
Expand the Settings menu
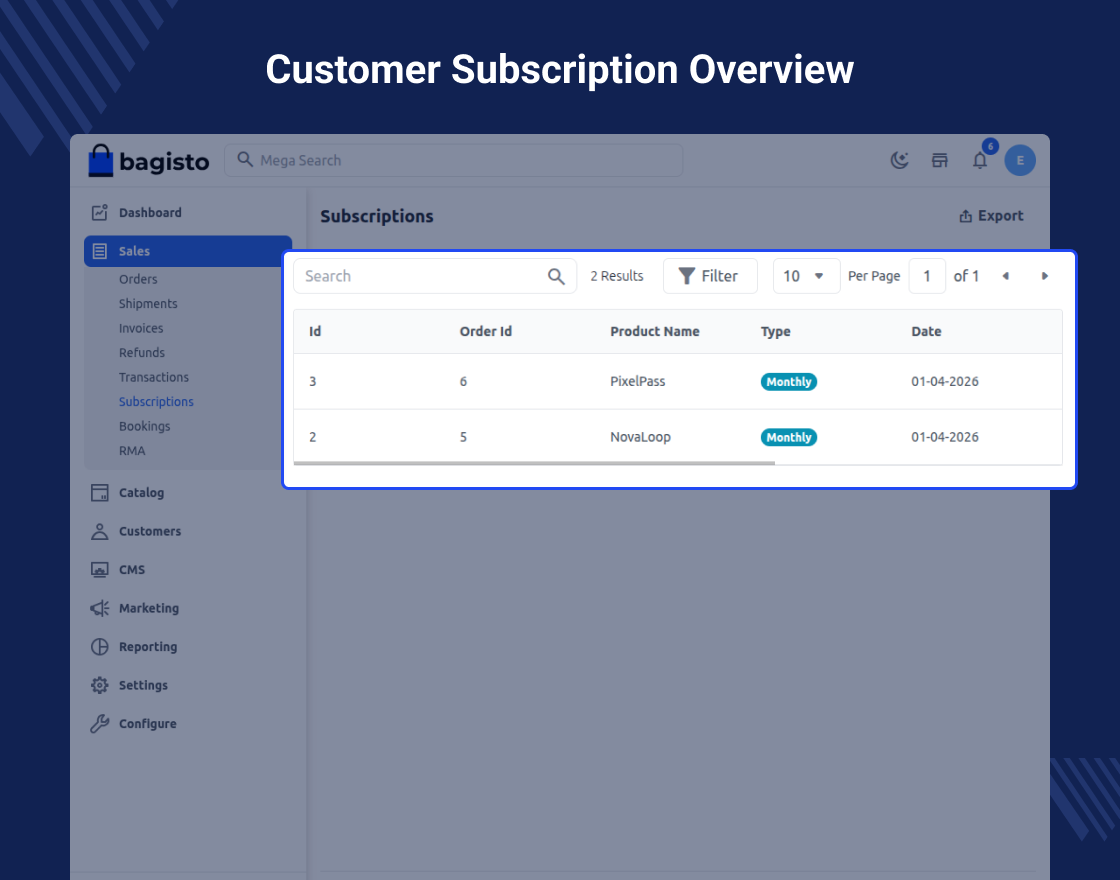pos(143,685)
